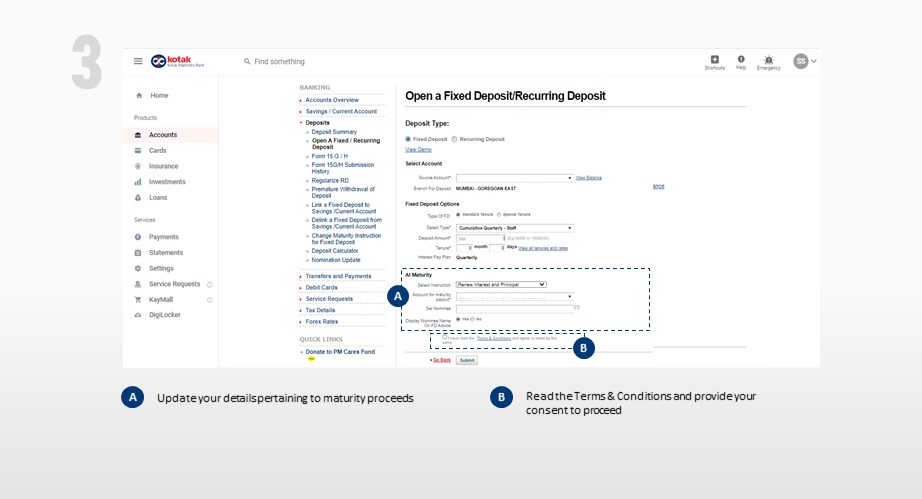Open Home in the sidebar

pyautogui.click(x=159, y=95)
